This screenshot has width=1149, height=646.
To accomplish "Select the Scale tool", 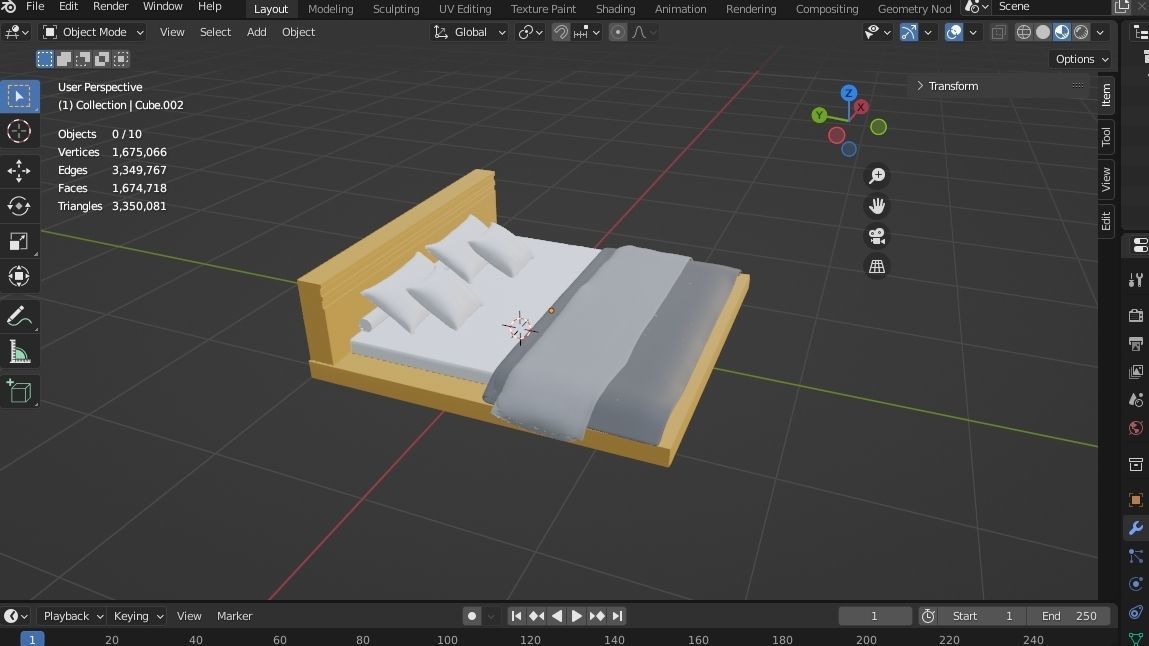I will (19, 241).
